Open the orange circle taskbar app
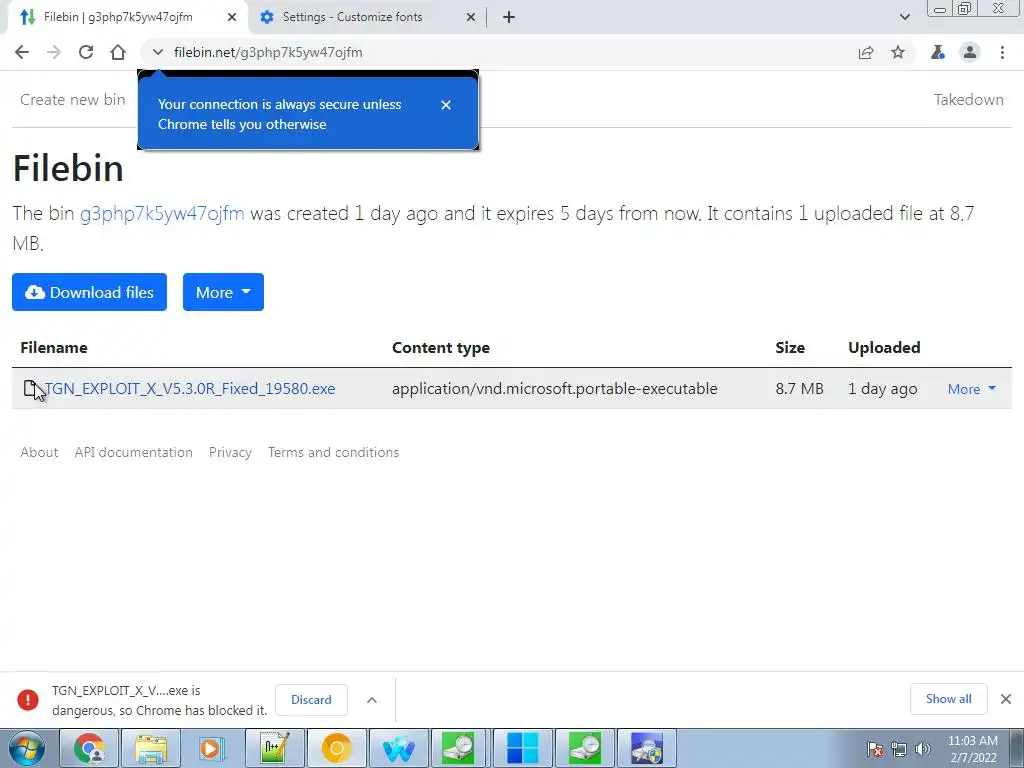 pos(336,748)
